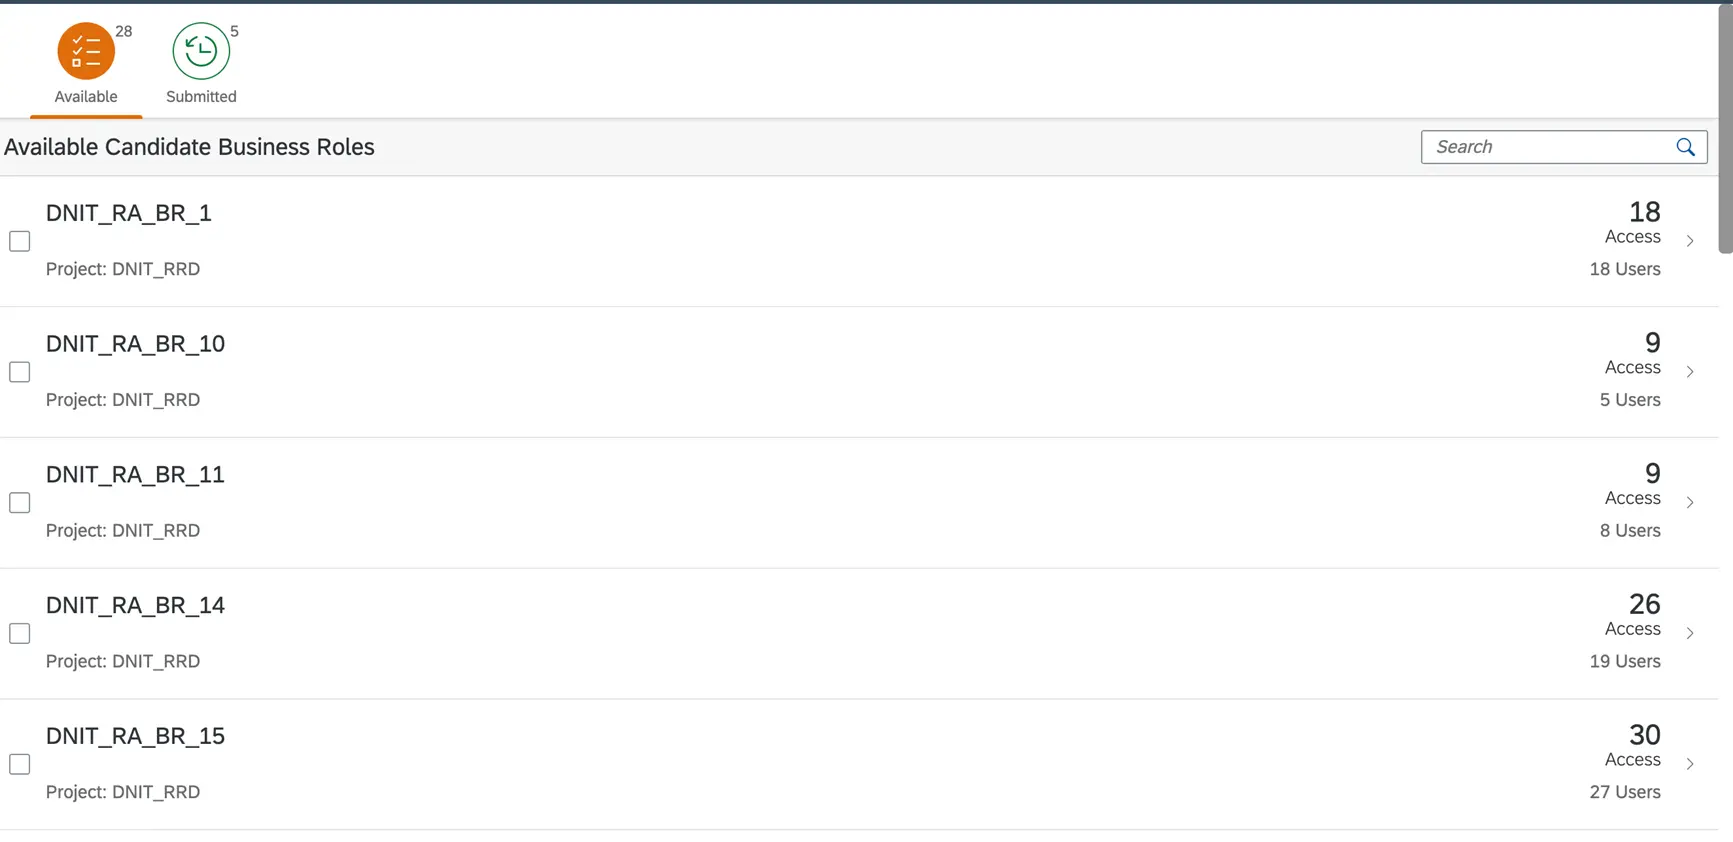This screenshot has width=1733, height=842.
Task: Click the vertical scrollbar thumb
Action: (1725, 130)
